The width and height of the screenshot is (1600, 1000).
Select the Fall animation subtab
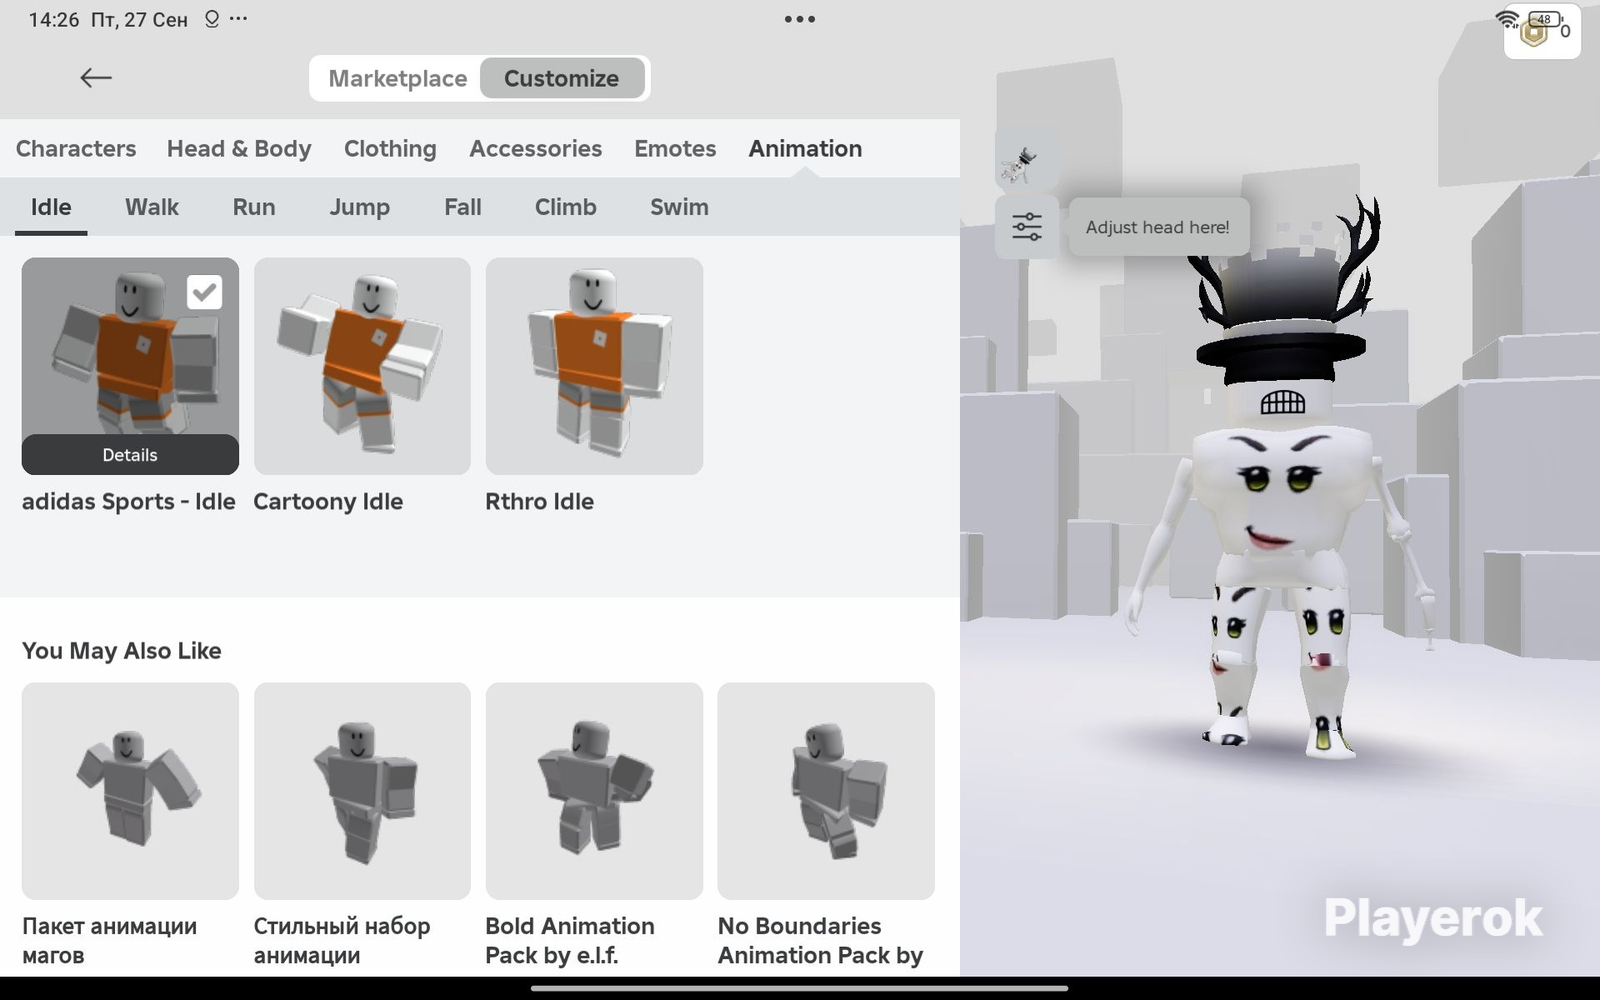tap(463, 207)
